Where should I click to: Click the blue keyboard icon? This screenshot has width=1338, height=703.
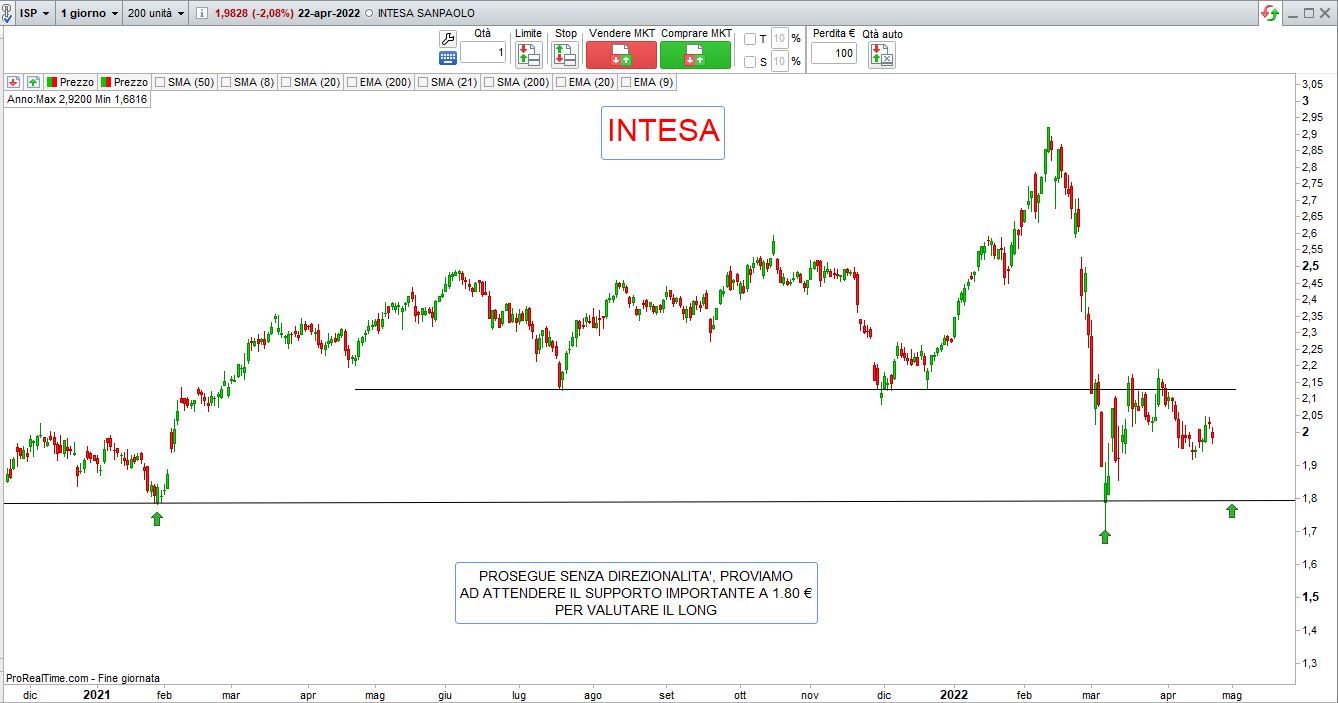[x=447, y=58]
